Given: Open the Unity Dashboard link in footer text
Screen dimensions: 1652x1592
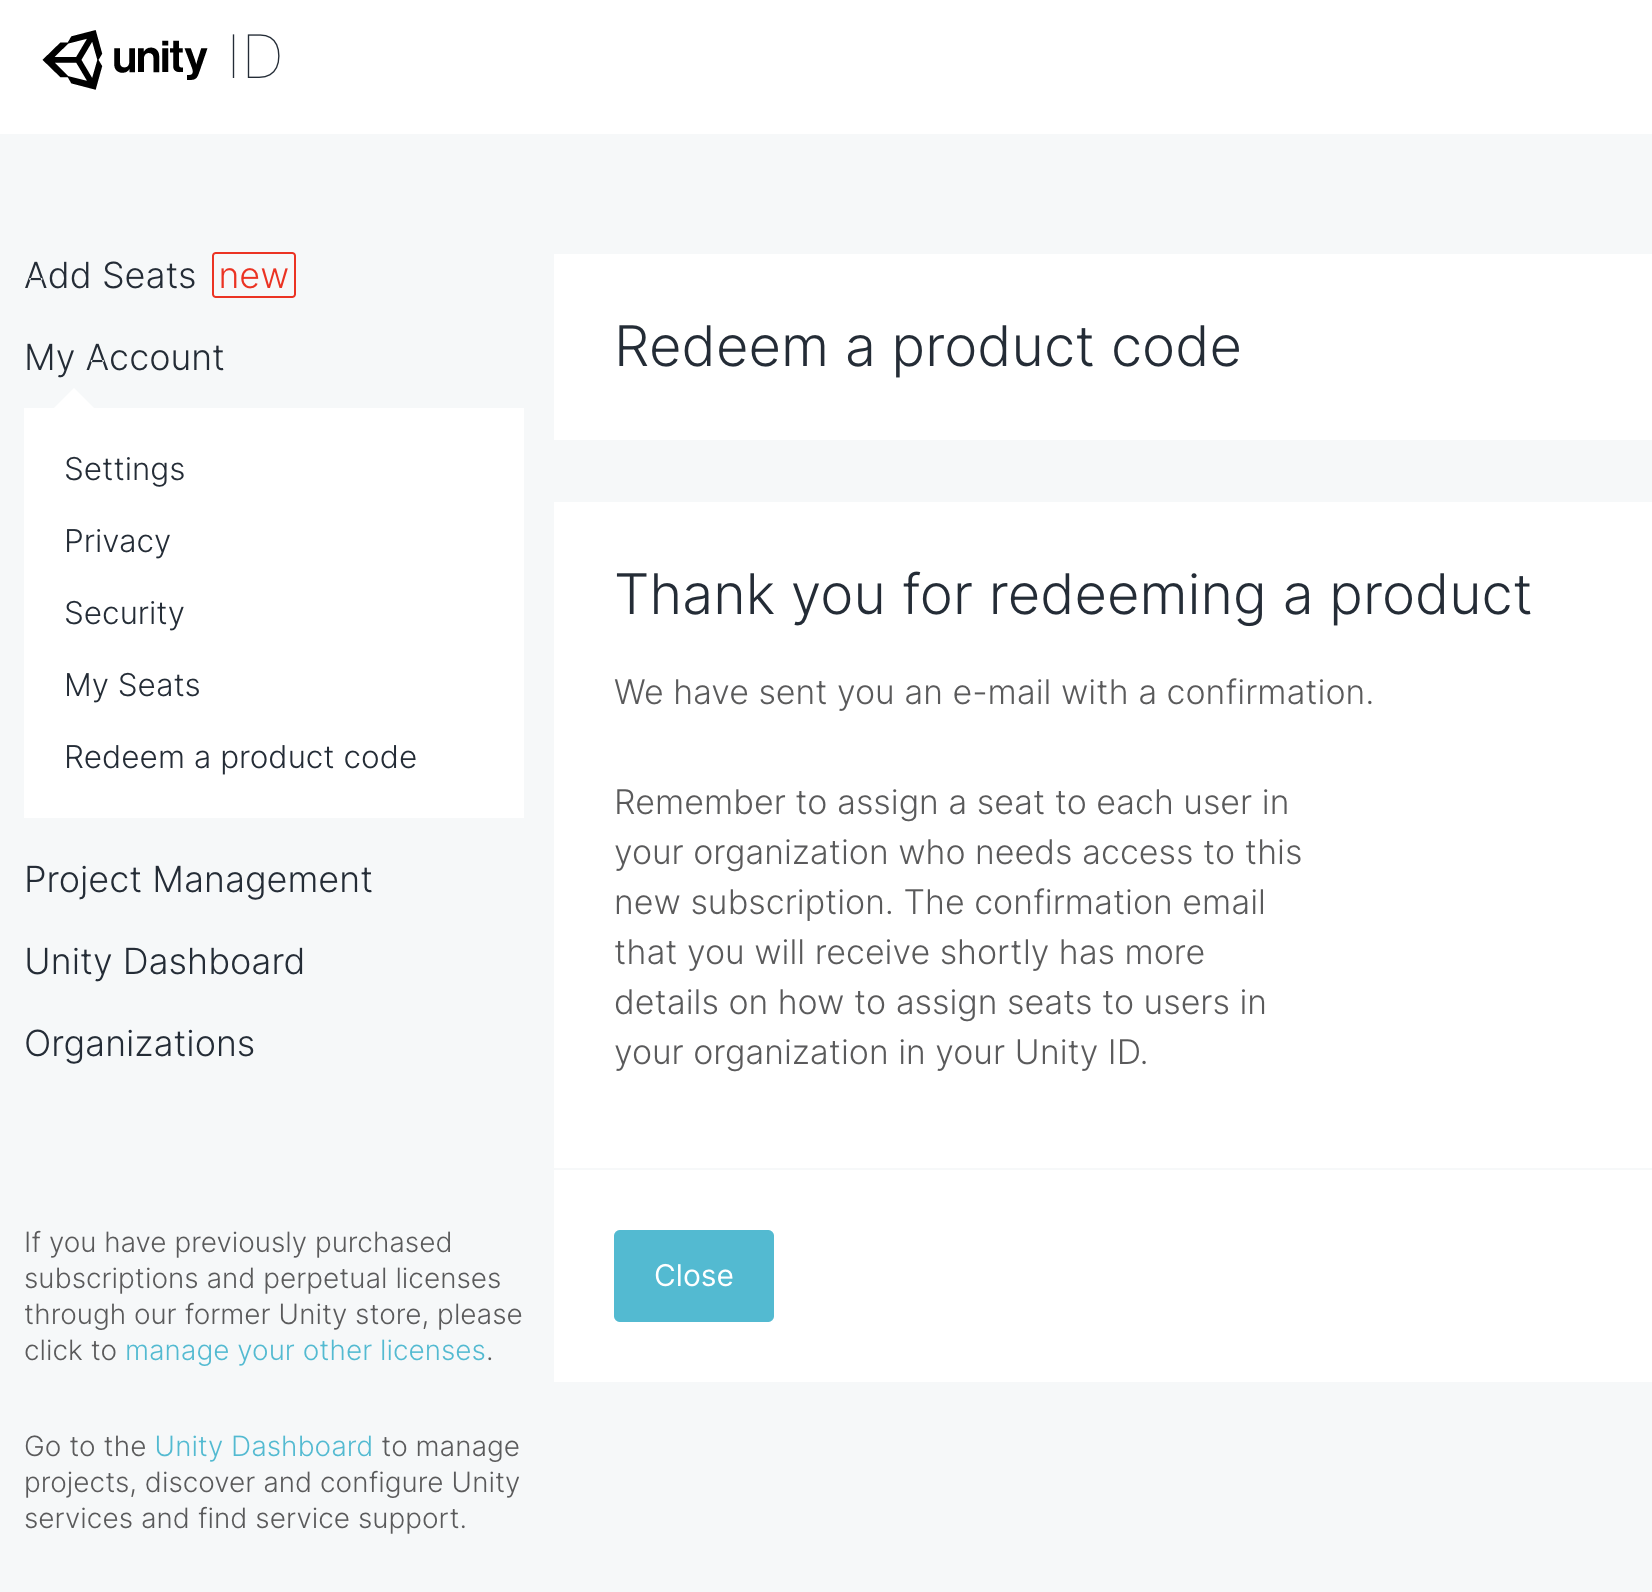Looking at the screenshot, I should 264,1446.
